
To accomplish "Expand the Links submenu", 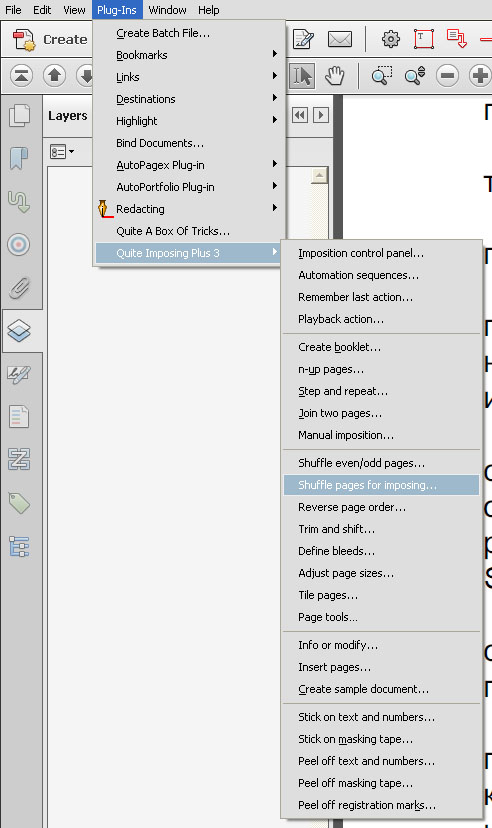I will (187, 77).
